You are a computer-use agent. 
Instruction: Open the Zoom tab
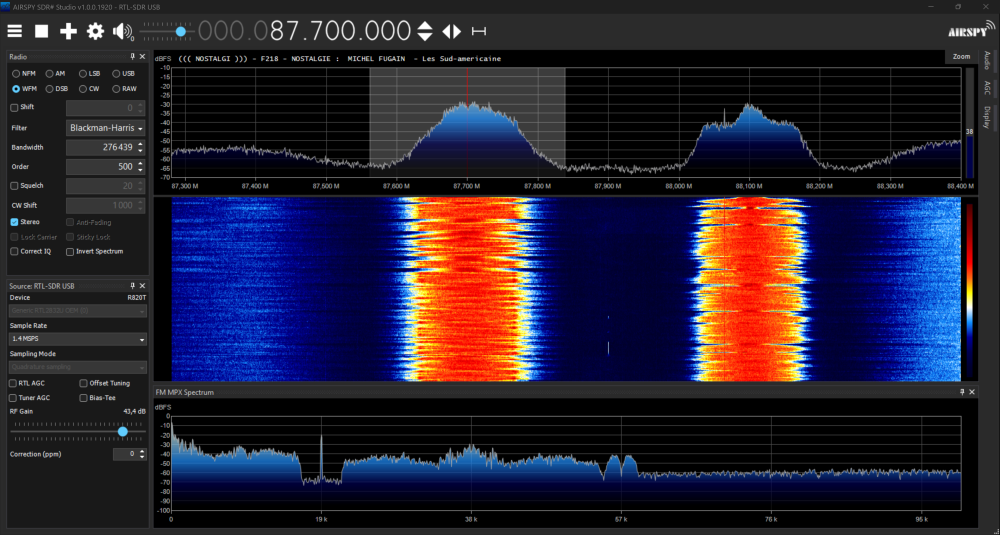pyautogui.click(x=961, y=57)
